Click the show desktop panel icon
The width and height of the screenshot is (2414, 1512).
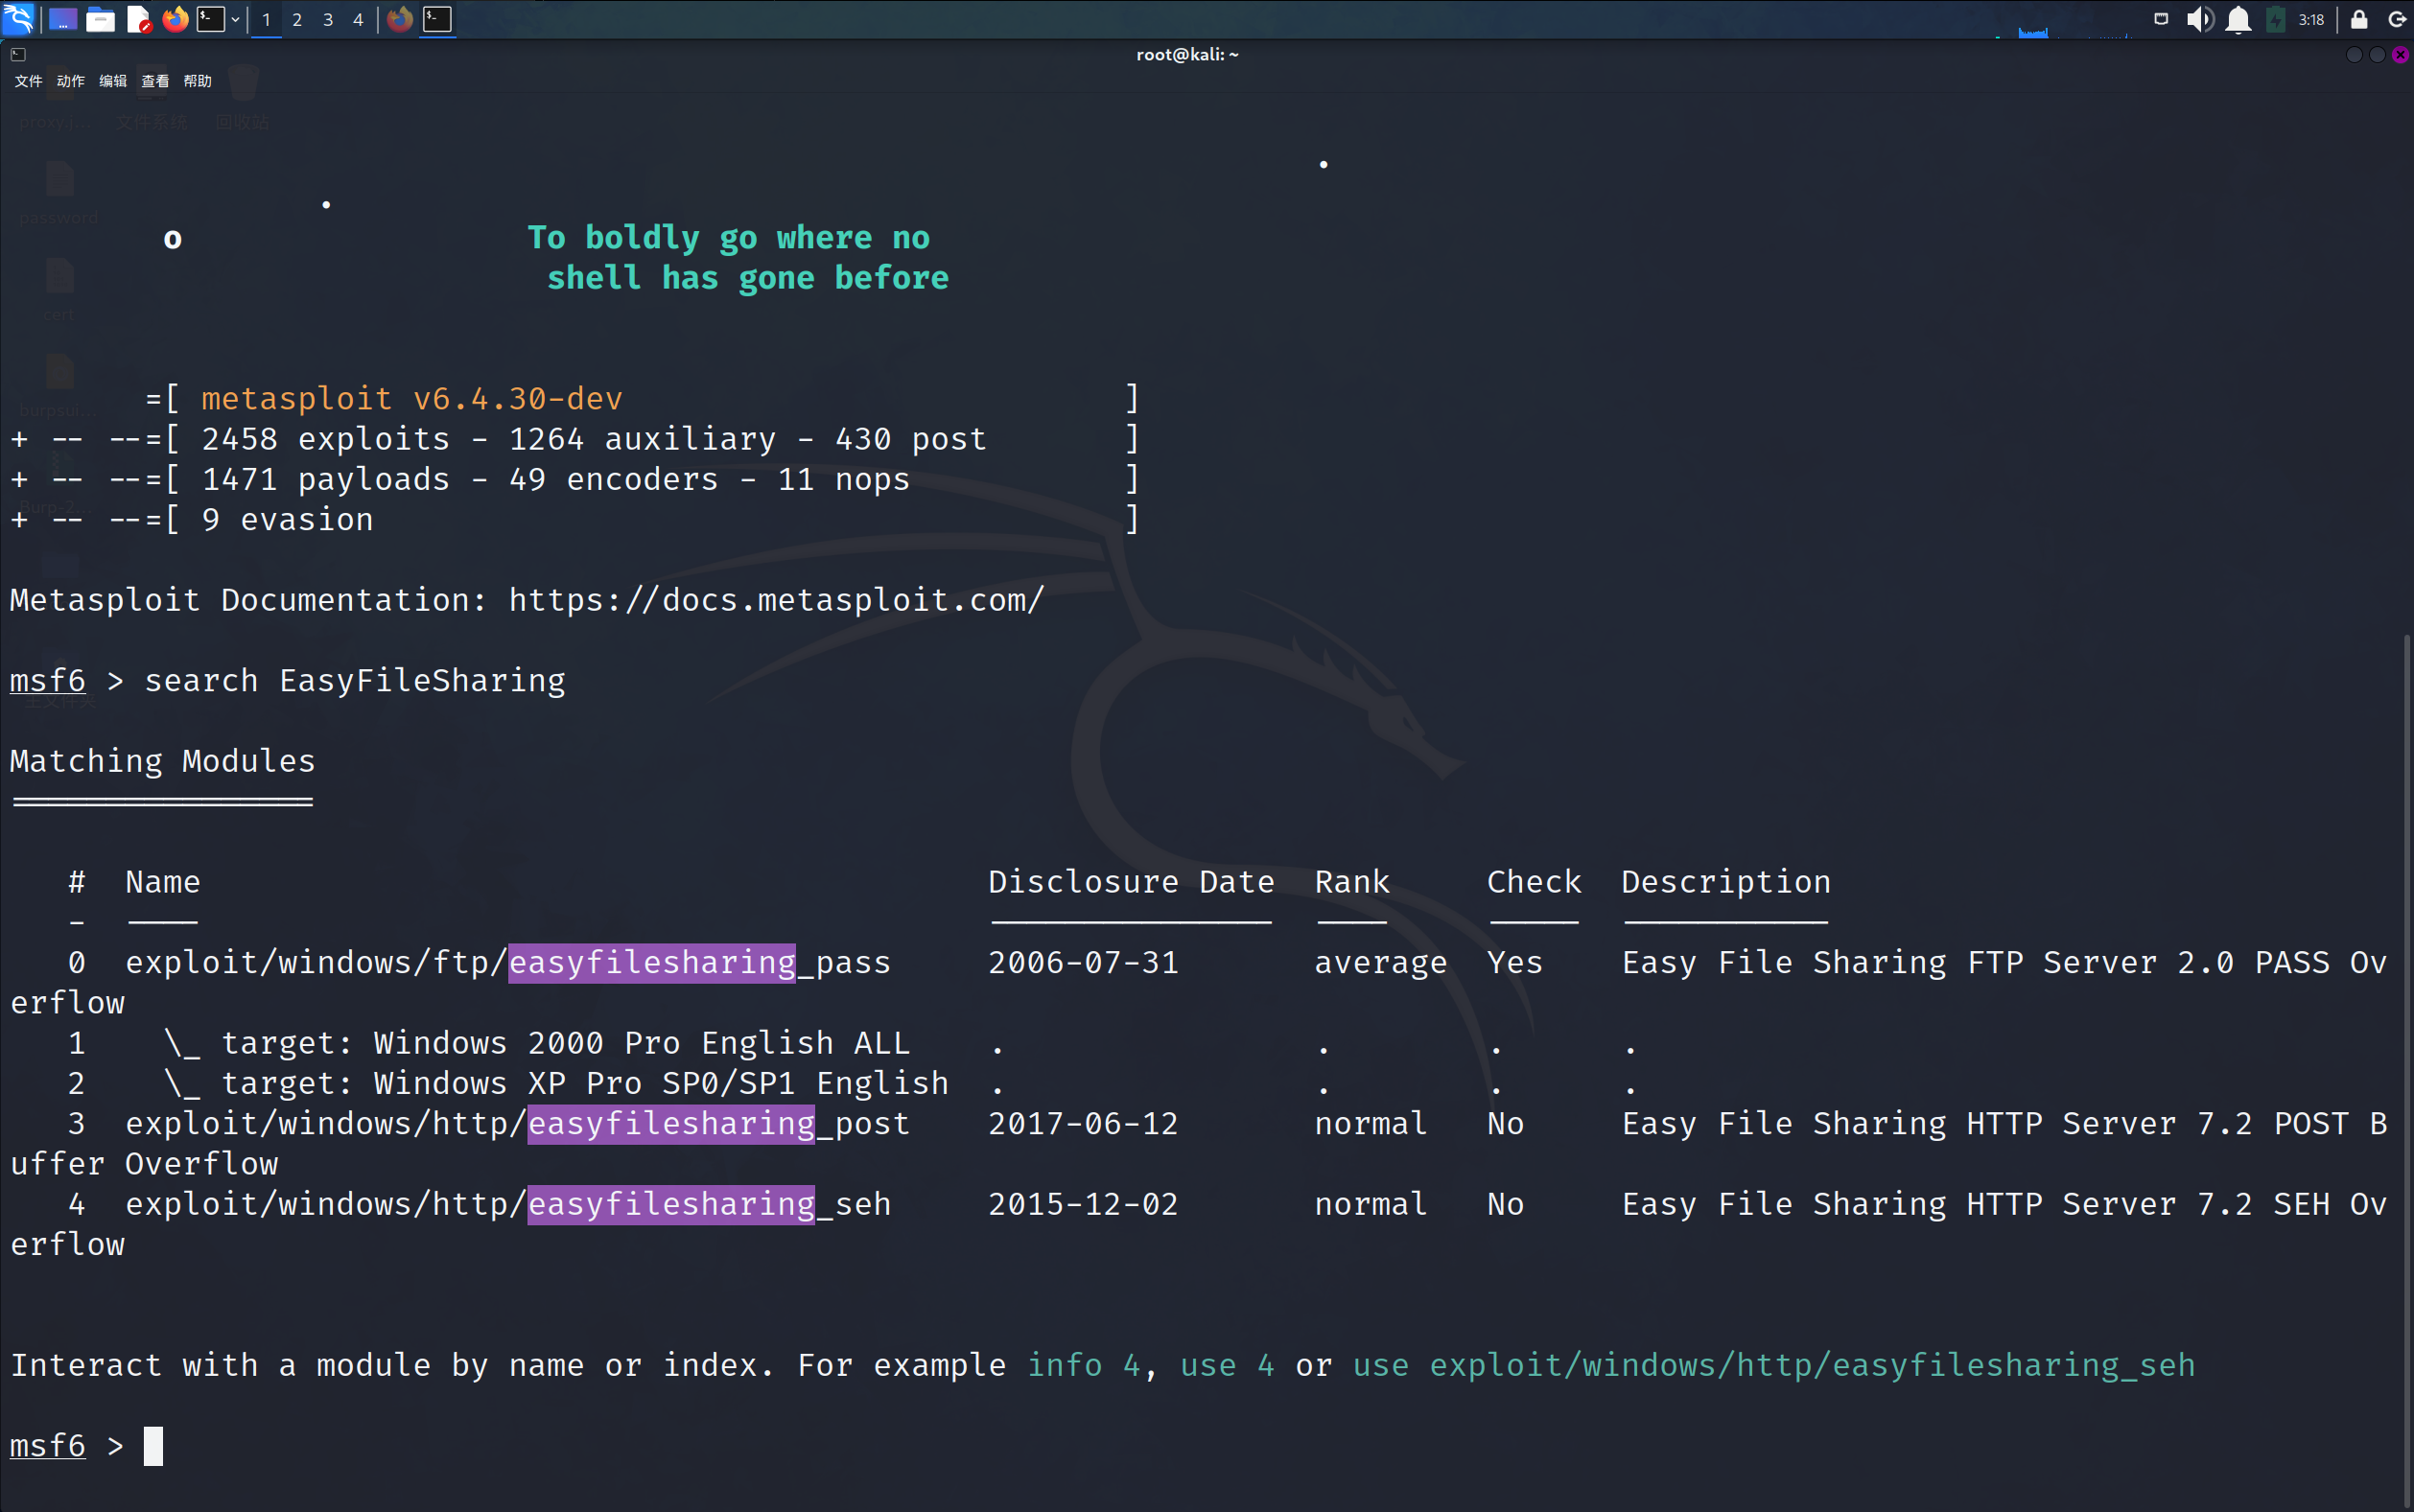coord(62,19)
